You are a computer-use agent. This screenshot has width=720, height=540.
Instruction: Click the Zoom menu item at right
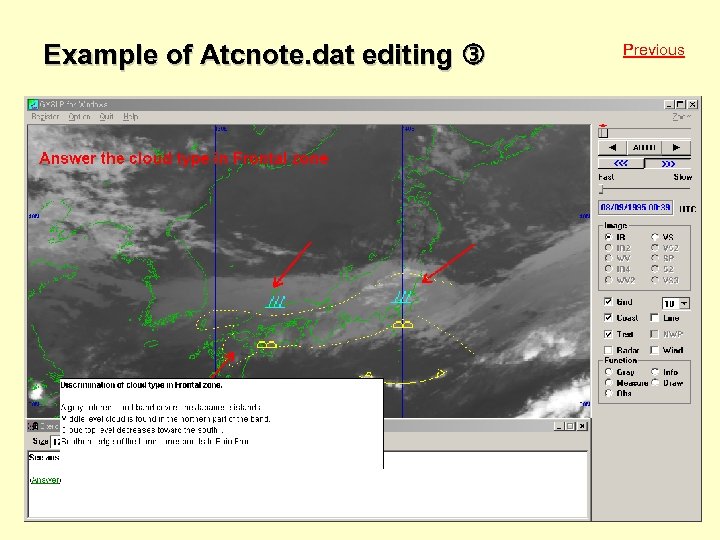[x=682, y=117]
